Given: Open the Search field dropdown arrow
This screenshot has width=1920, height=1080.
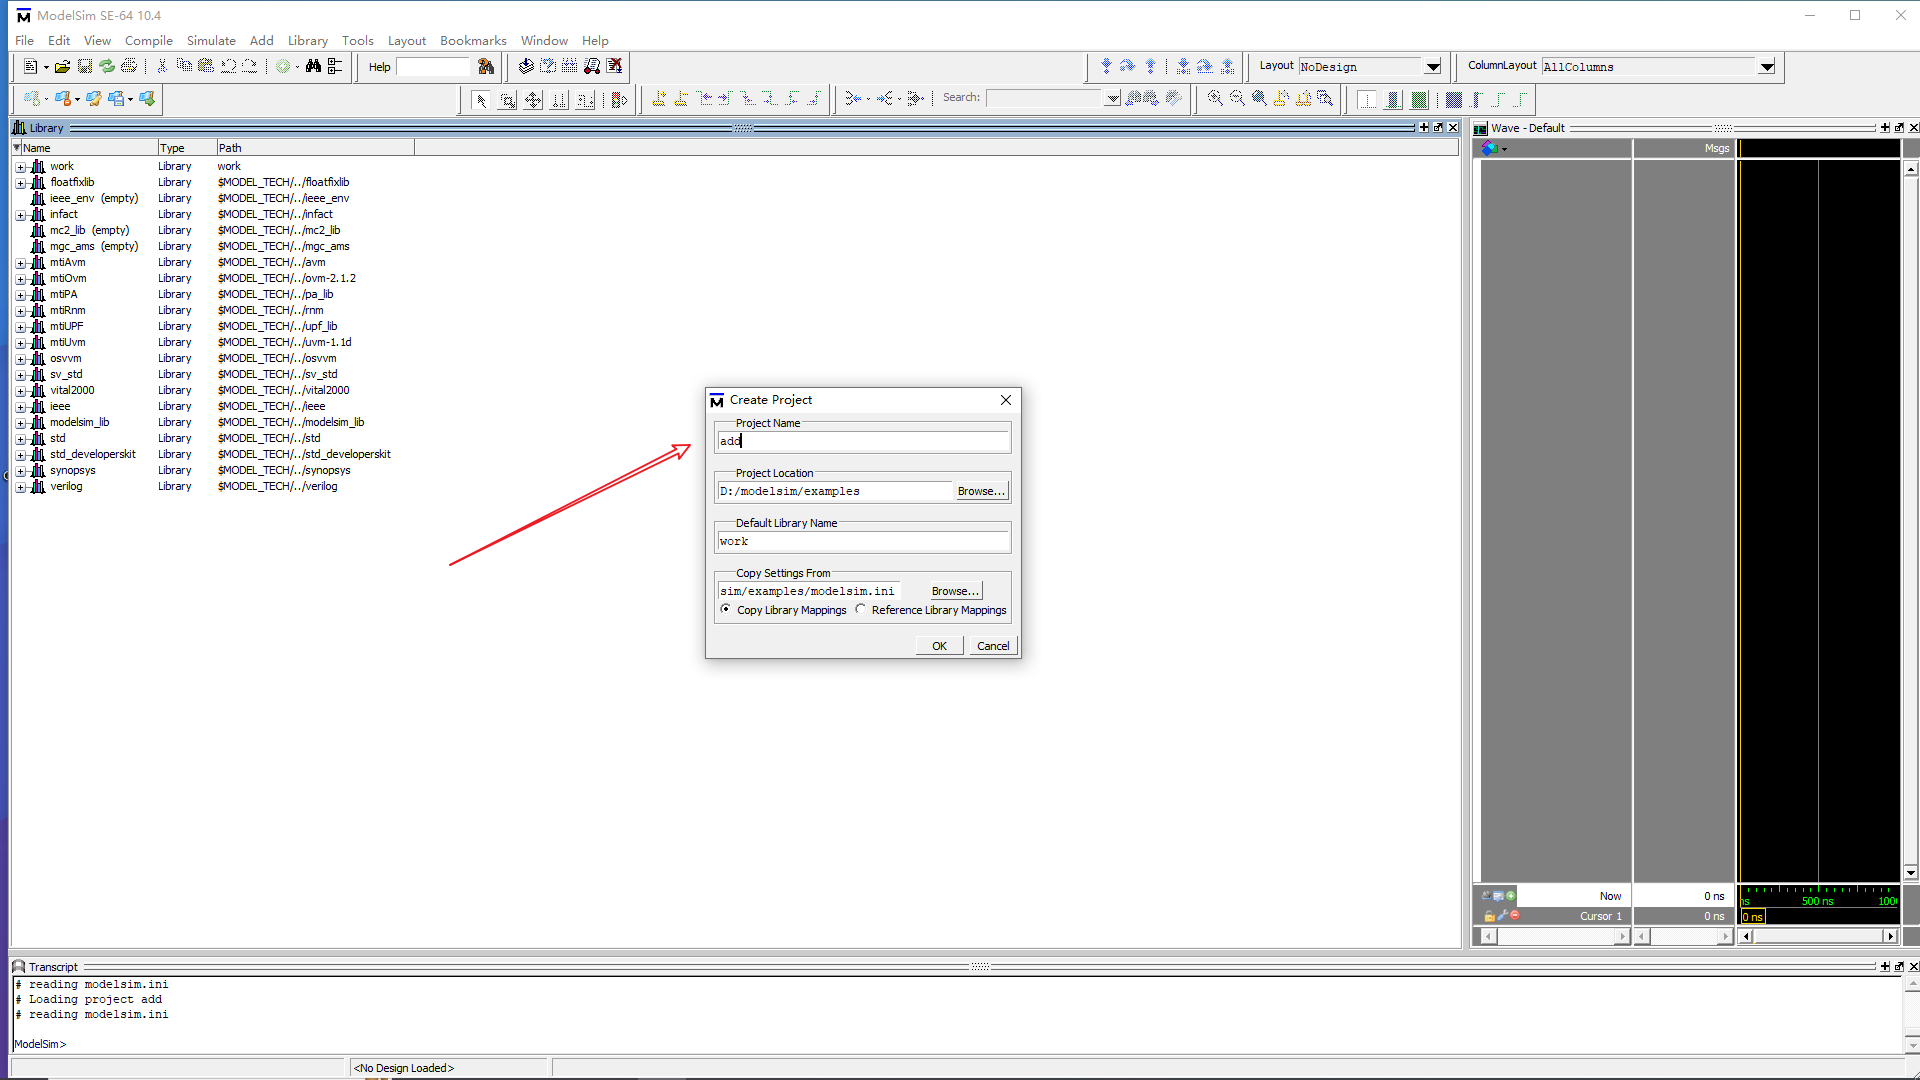Looking at the screenshot, I should coord(1113,98).
